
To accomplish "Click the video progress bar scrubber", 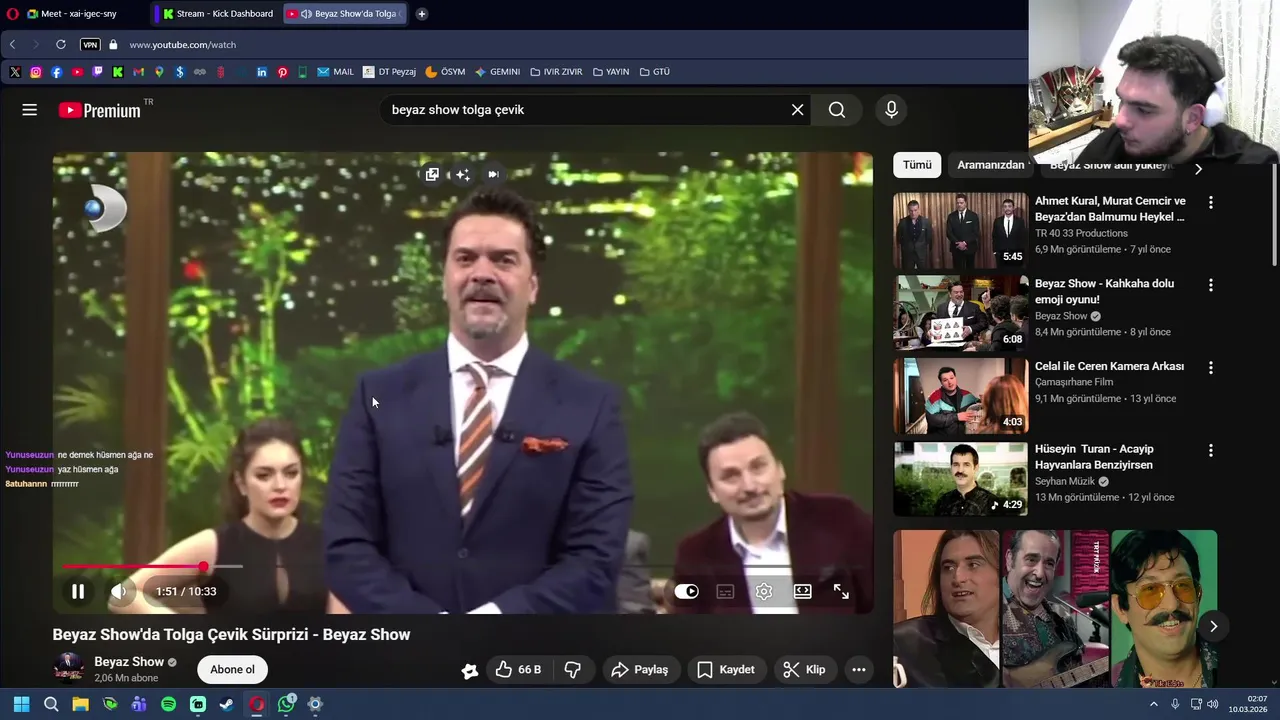I will (x=204, y=567).
